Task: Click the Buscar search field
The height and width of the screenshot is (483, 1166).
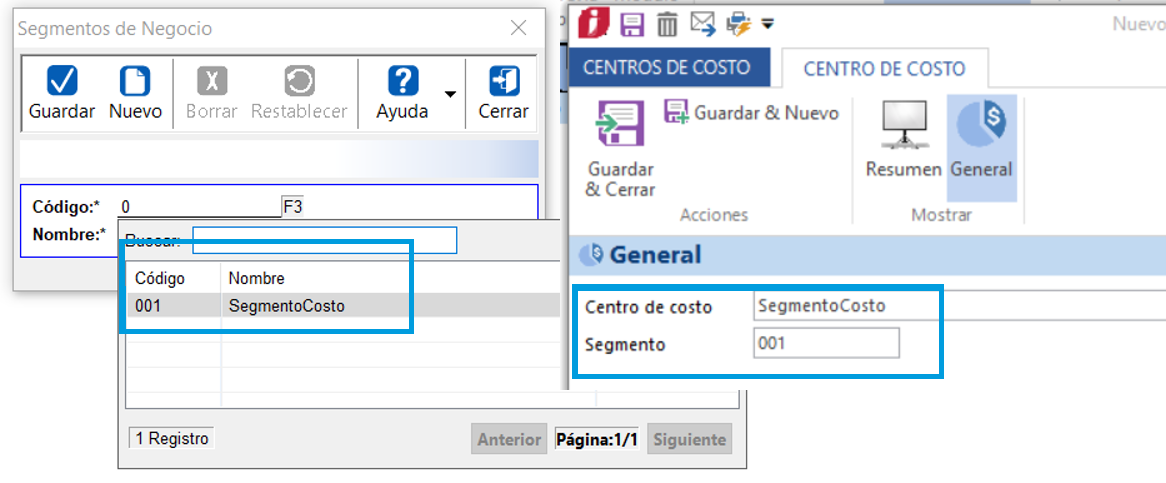Action: (324, 240)
